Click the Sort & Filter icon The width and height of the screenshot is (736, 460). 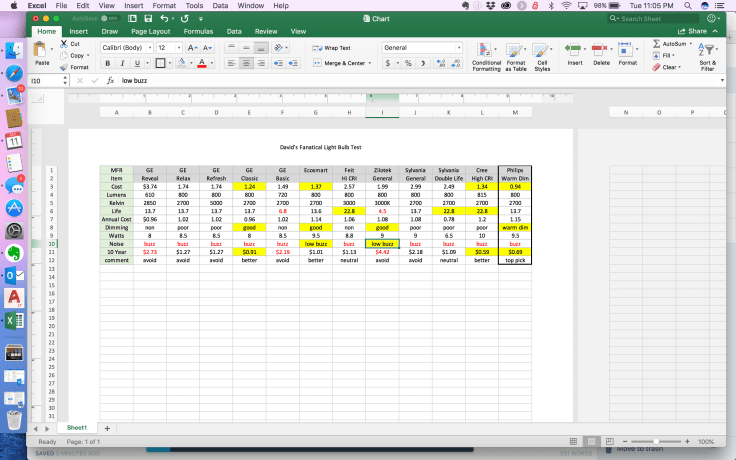coord(707,55)
